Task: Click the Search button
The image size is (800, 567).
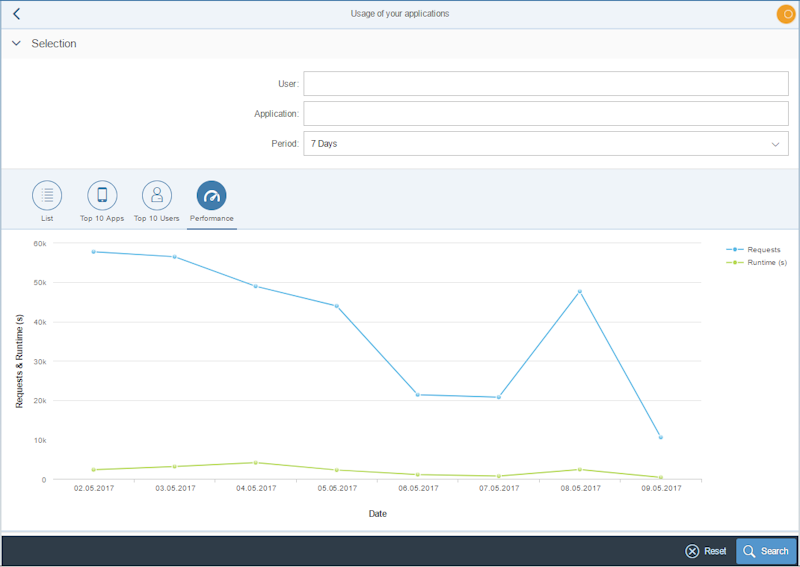Action: pyautogui.click(x=766, y=551)
